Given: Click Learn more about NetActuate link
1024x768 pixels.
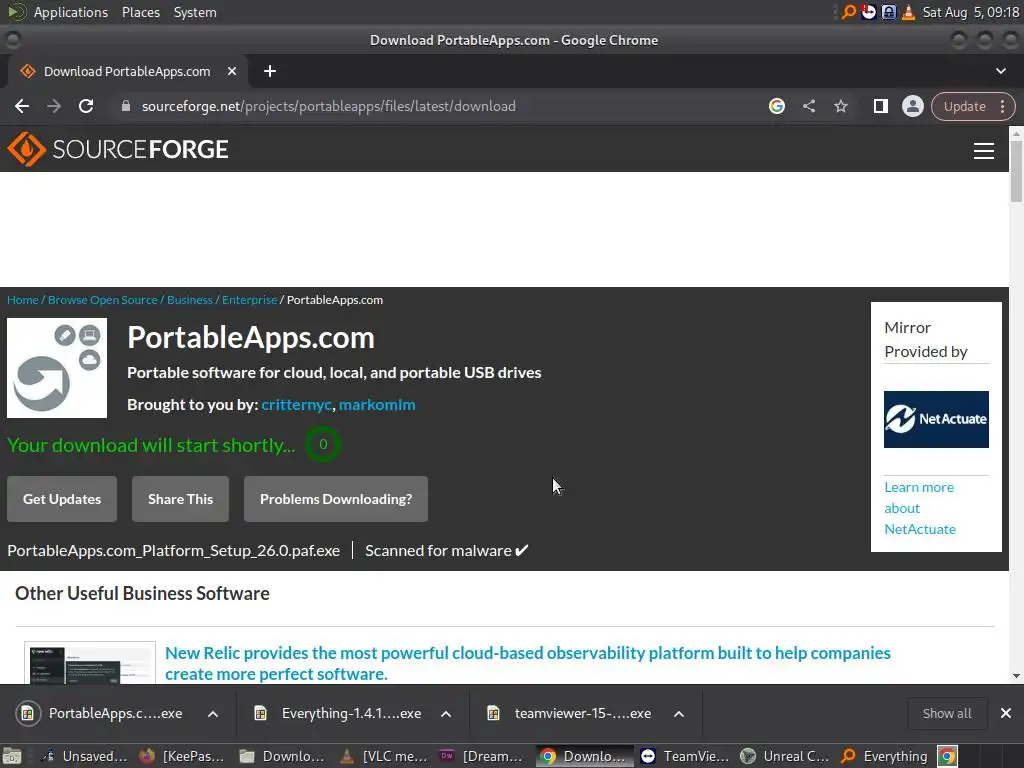Looking at the screenshot, I should (920, 508).
